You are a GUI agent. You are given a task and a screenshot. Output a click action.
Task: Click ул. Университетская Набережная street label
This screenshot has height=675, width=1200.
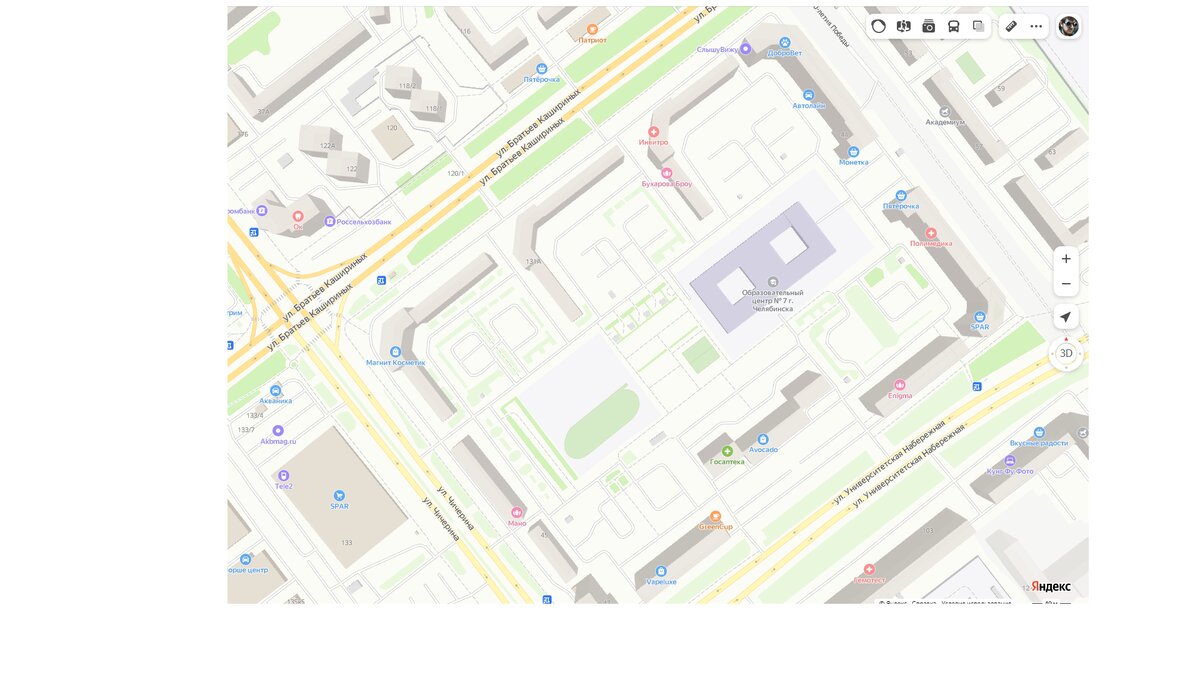click(890, 461)
